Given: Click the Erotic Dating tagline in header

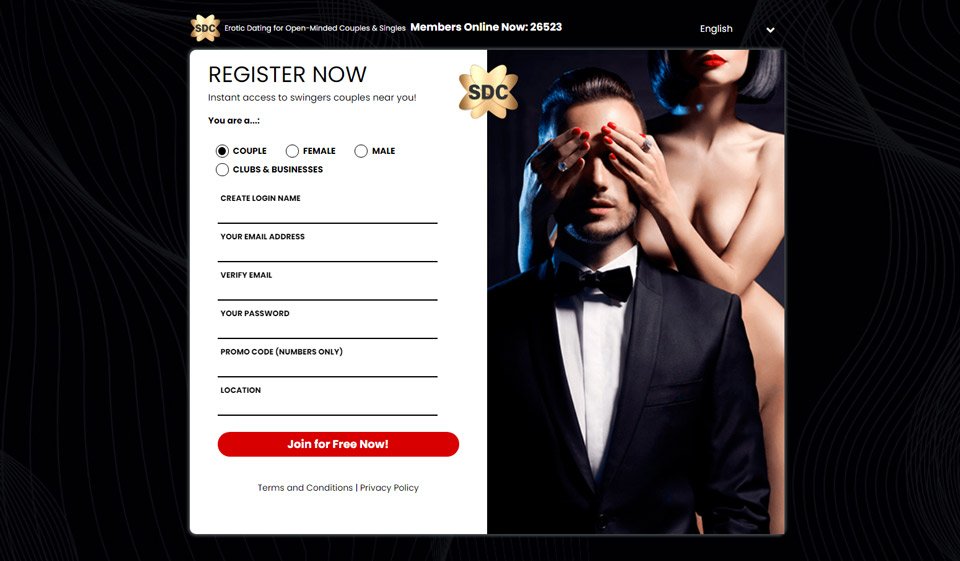Looking at the screenshot, I should point(315,28).
